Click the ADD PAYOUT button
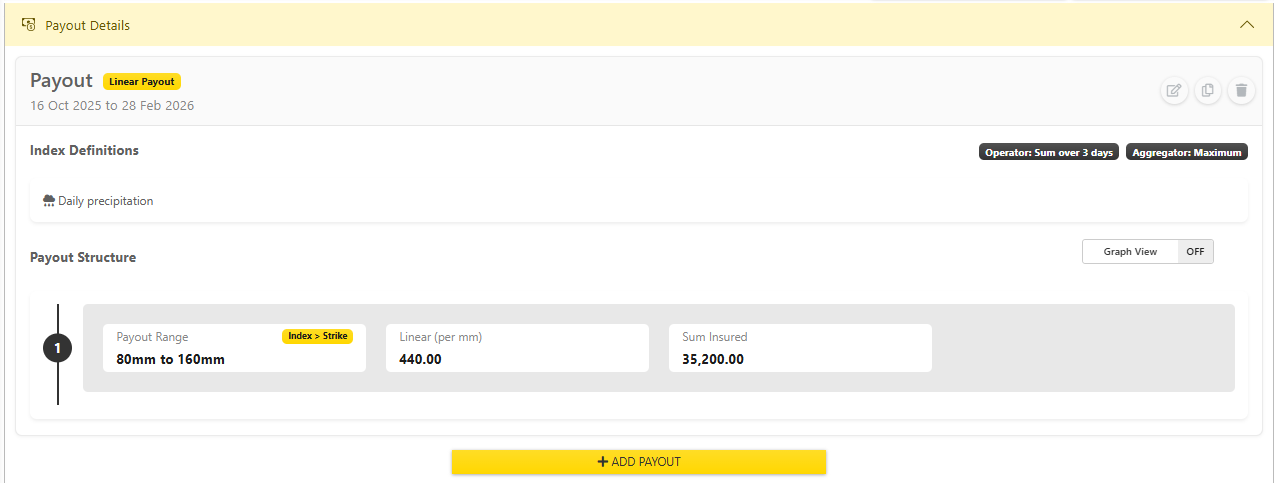1274x483 pixels. 638,462
